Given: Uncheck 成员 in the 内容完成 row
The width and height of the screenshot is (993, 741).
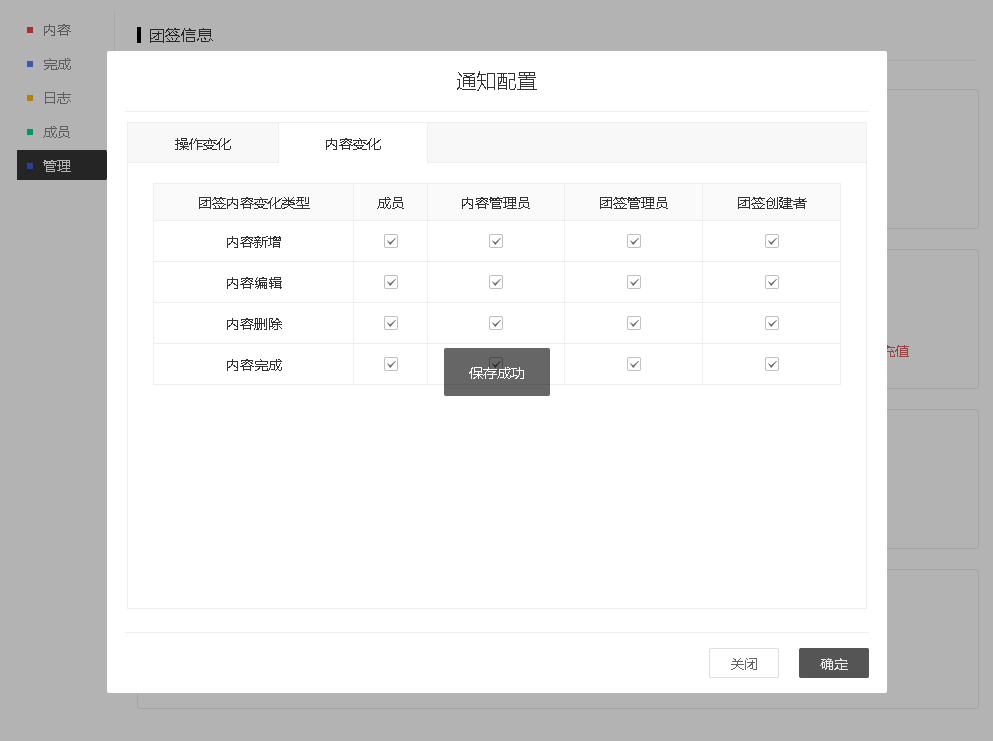Looking at the screenshot, I should [391, 364].
